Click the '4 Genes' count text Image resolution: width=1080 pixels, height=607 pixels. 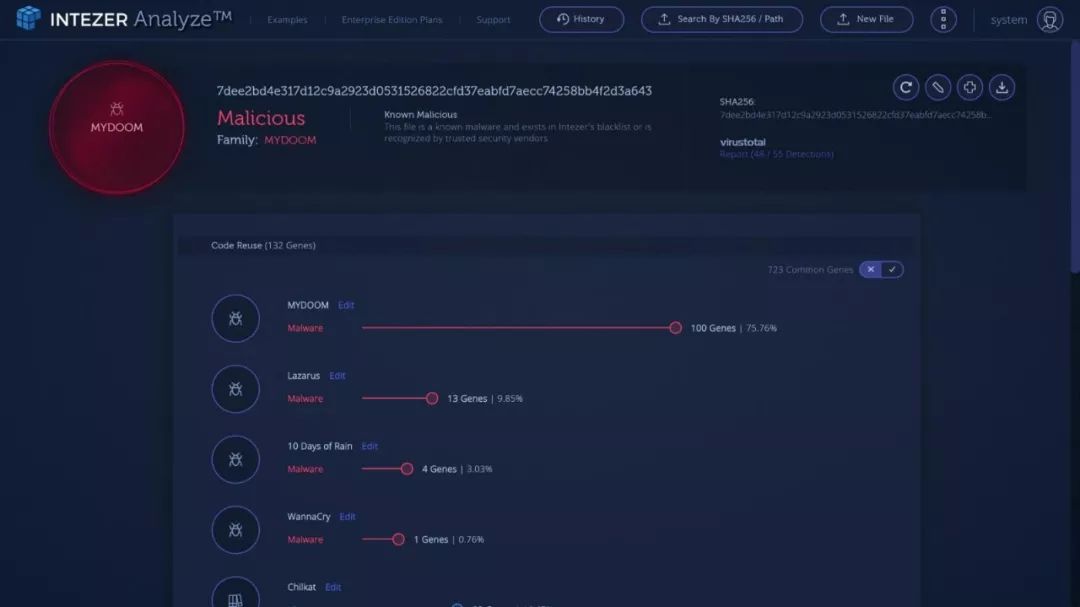coord(439,469)
